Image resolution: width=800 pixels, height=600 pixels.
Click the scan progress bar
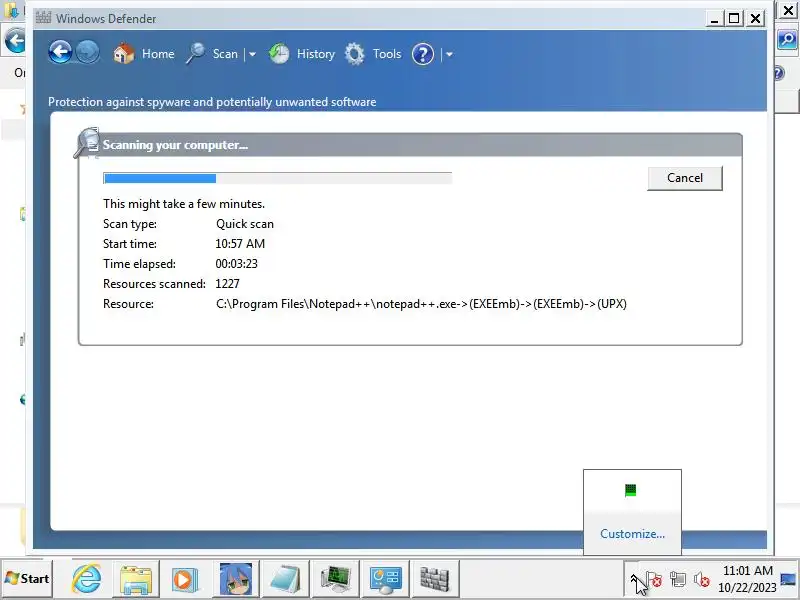click(x=278, y=178)
